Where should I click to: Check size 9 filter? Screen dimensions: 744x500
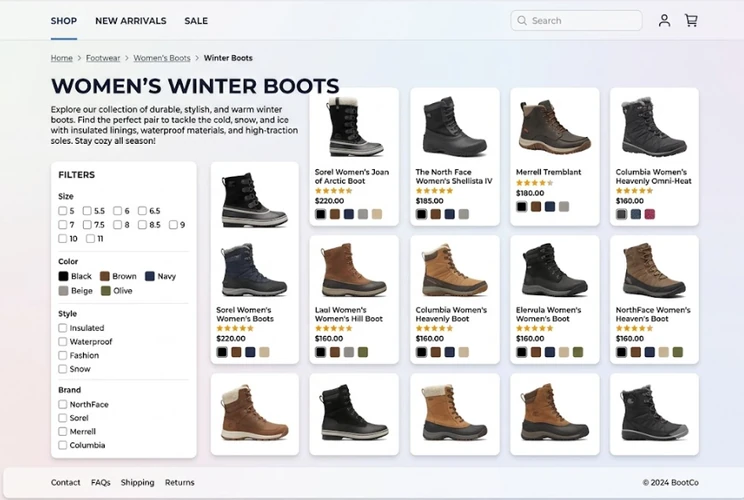coord(173,224)
